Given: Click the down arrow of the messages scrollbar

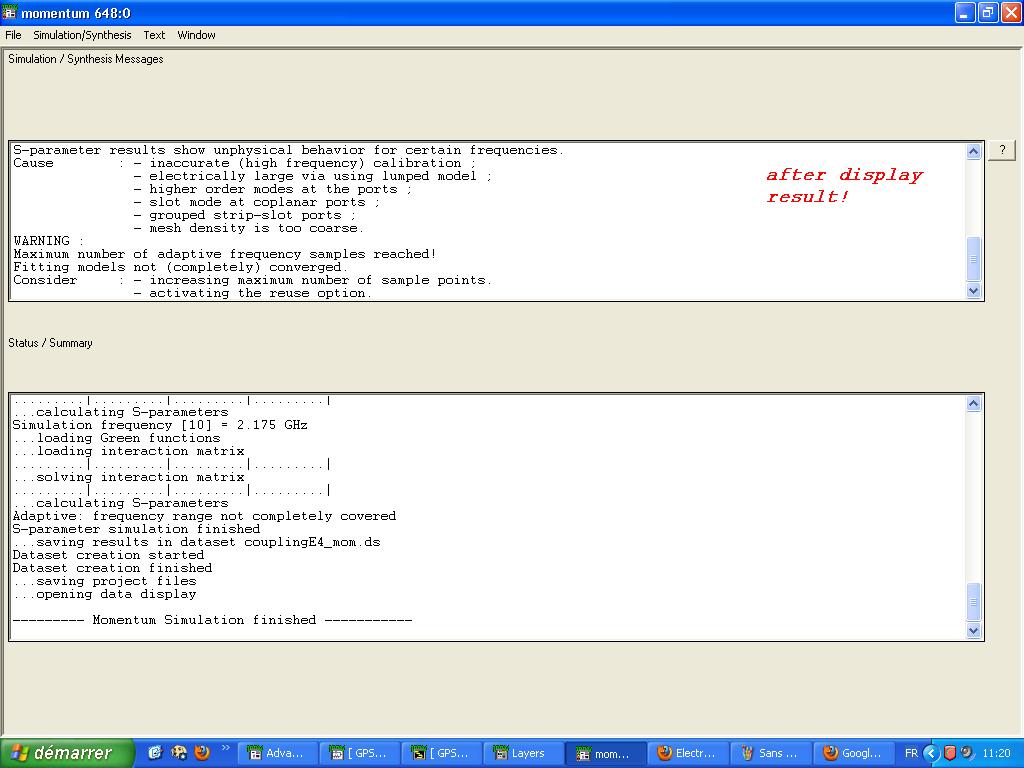Looking at the screenshot, I should point(973,291).
